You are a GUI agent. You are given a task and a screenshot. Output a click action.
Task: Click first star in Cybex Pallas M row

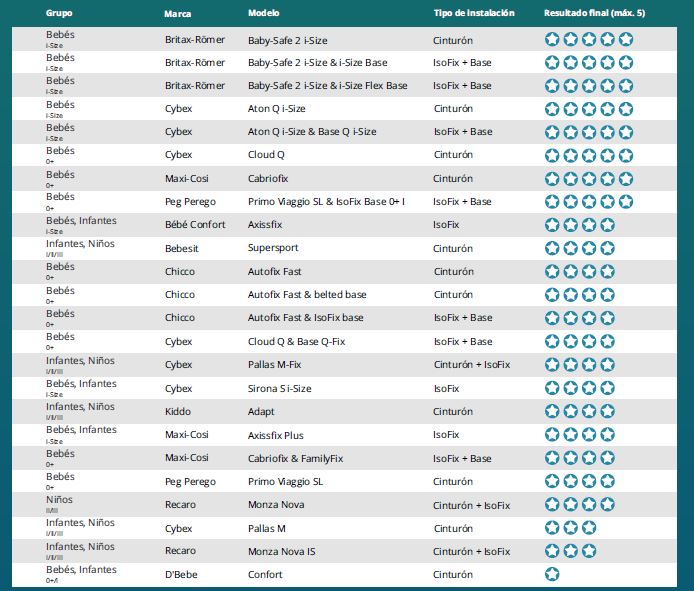[552, 528]
